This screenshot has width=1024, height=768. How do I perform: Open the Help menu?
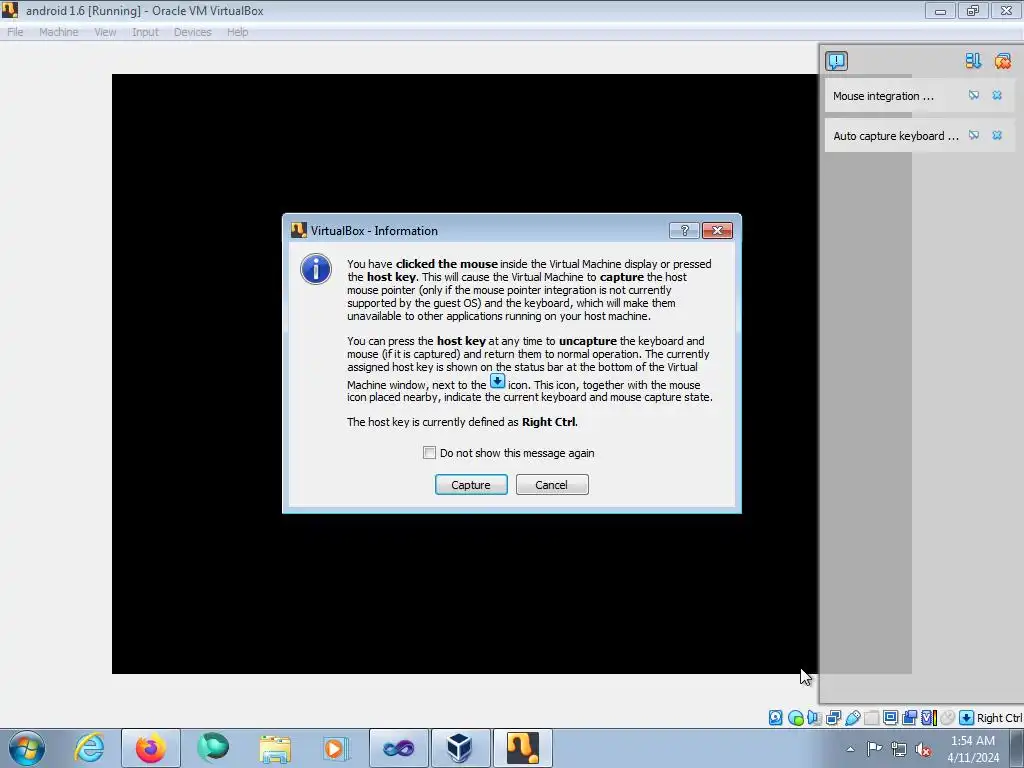238,32
